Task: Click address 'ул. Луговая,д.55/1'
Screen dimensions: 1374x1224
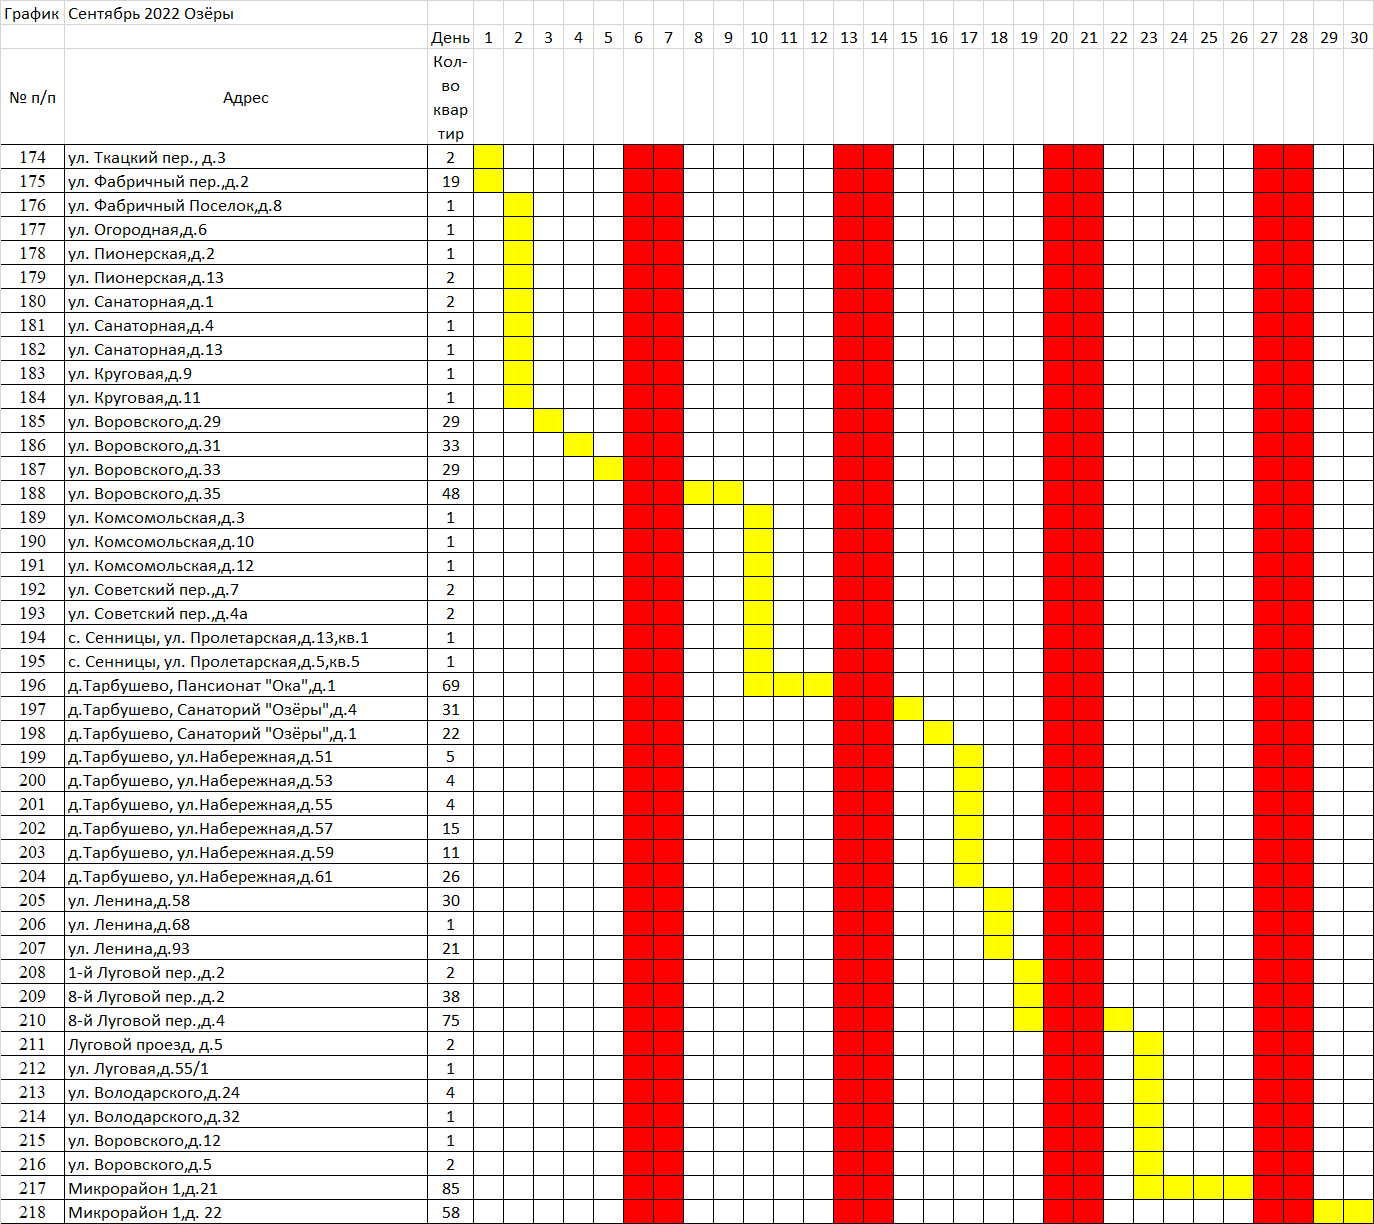Action: coord(246,1068)
